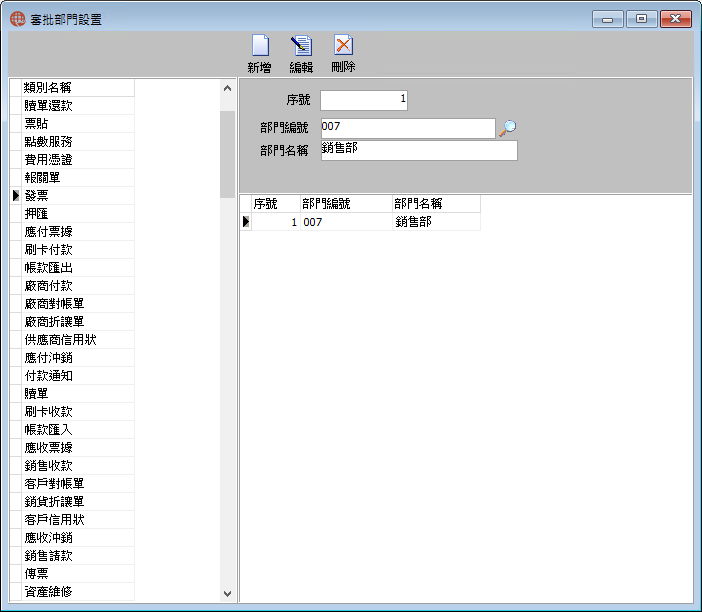Select 帳款匯入 category row
The image size is (702, 612).
click(78, 429)
